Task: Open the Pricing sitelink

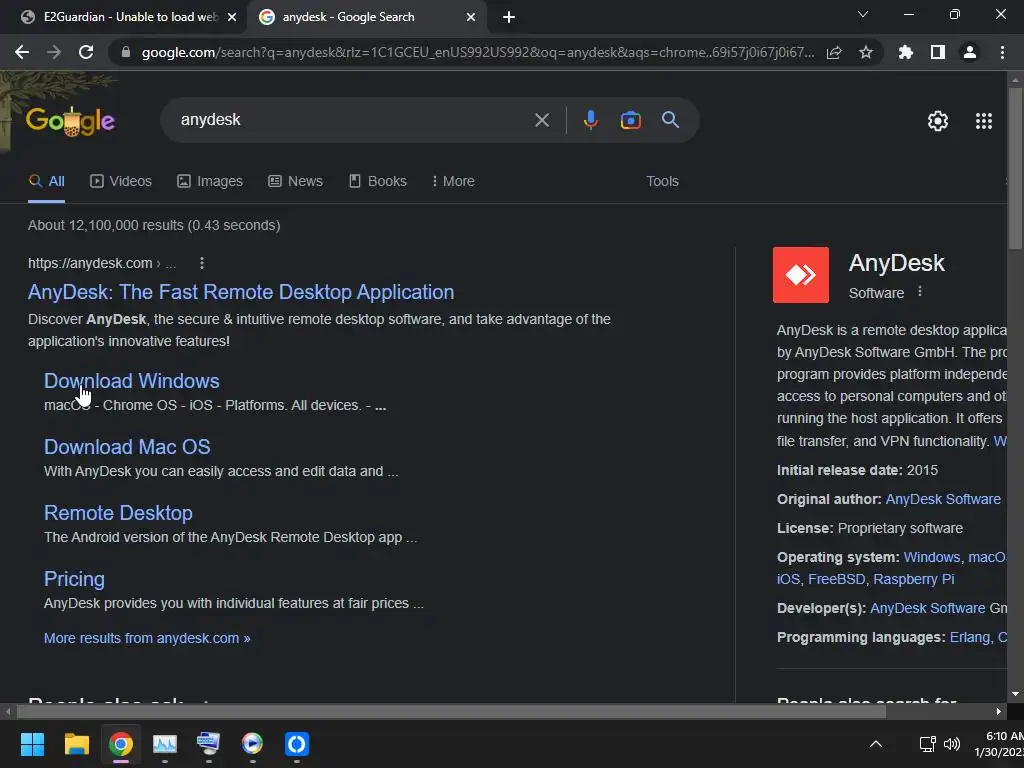Action: click(74, 579)
